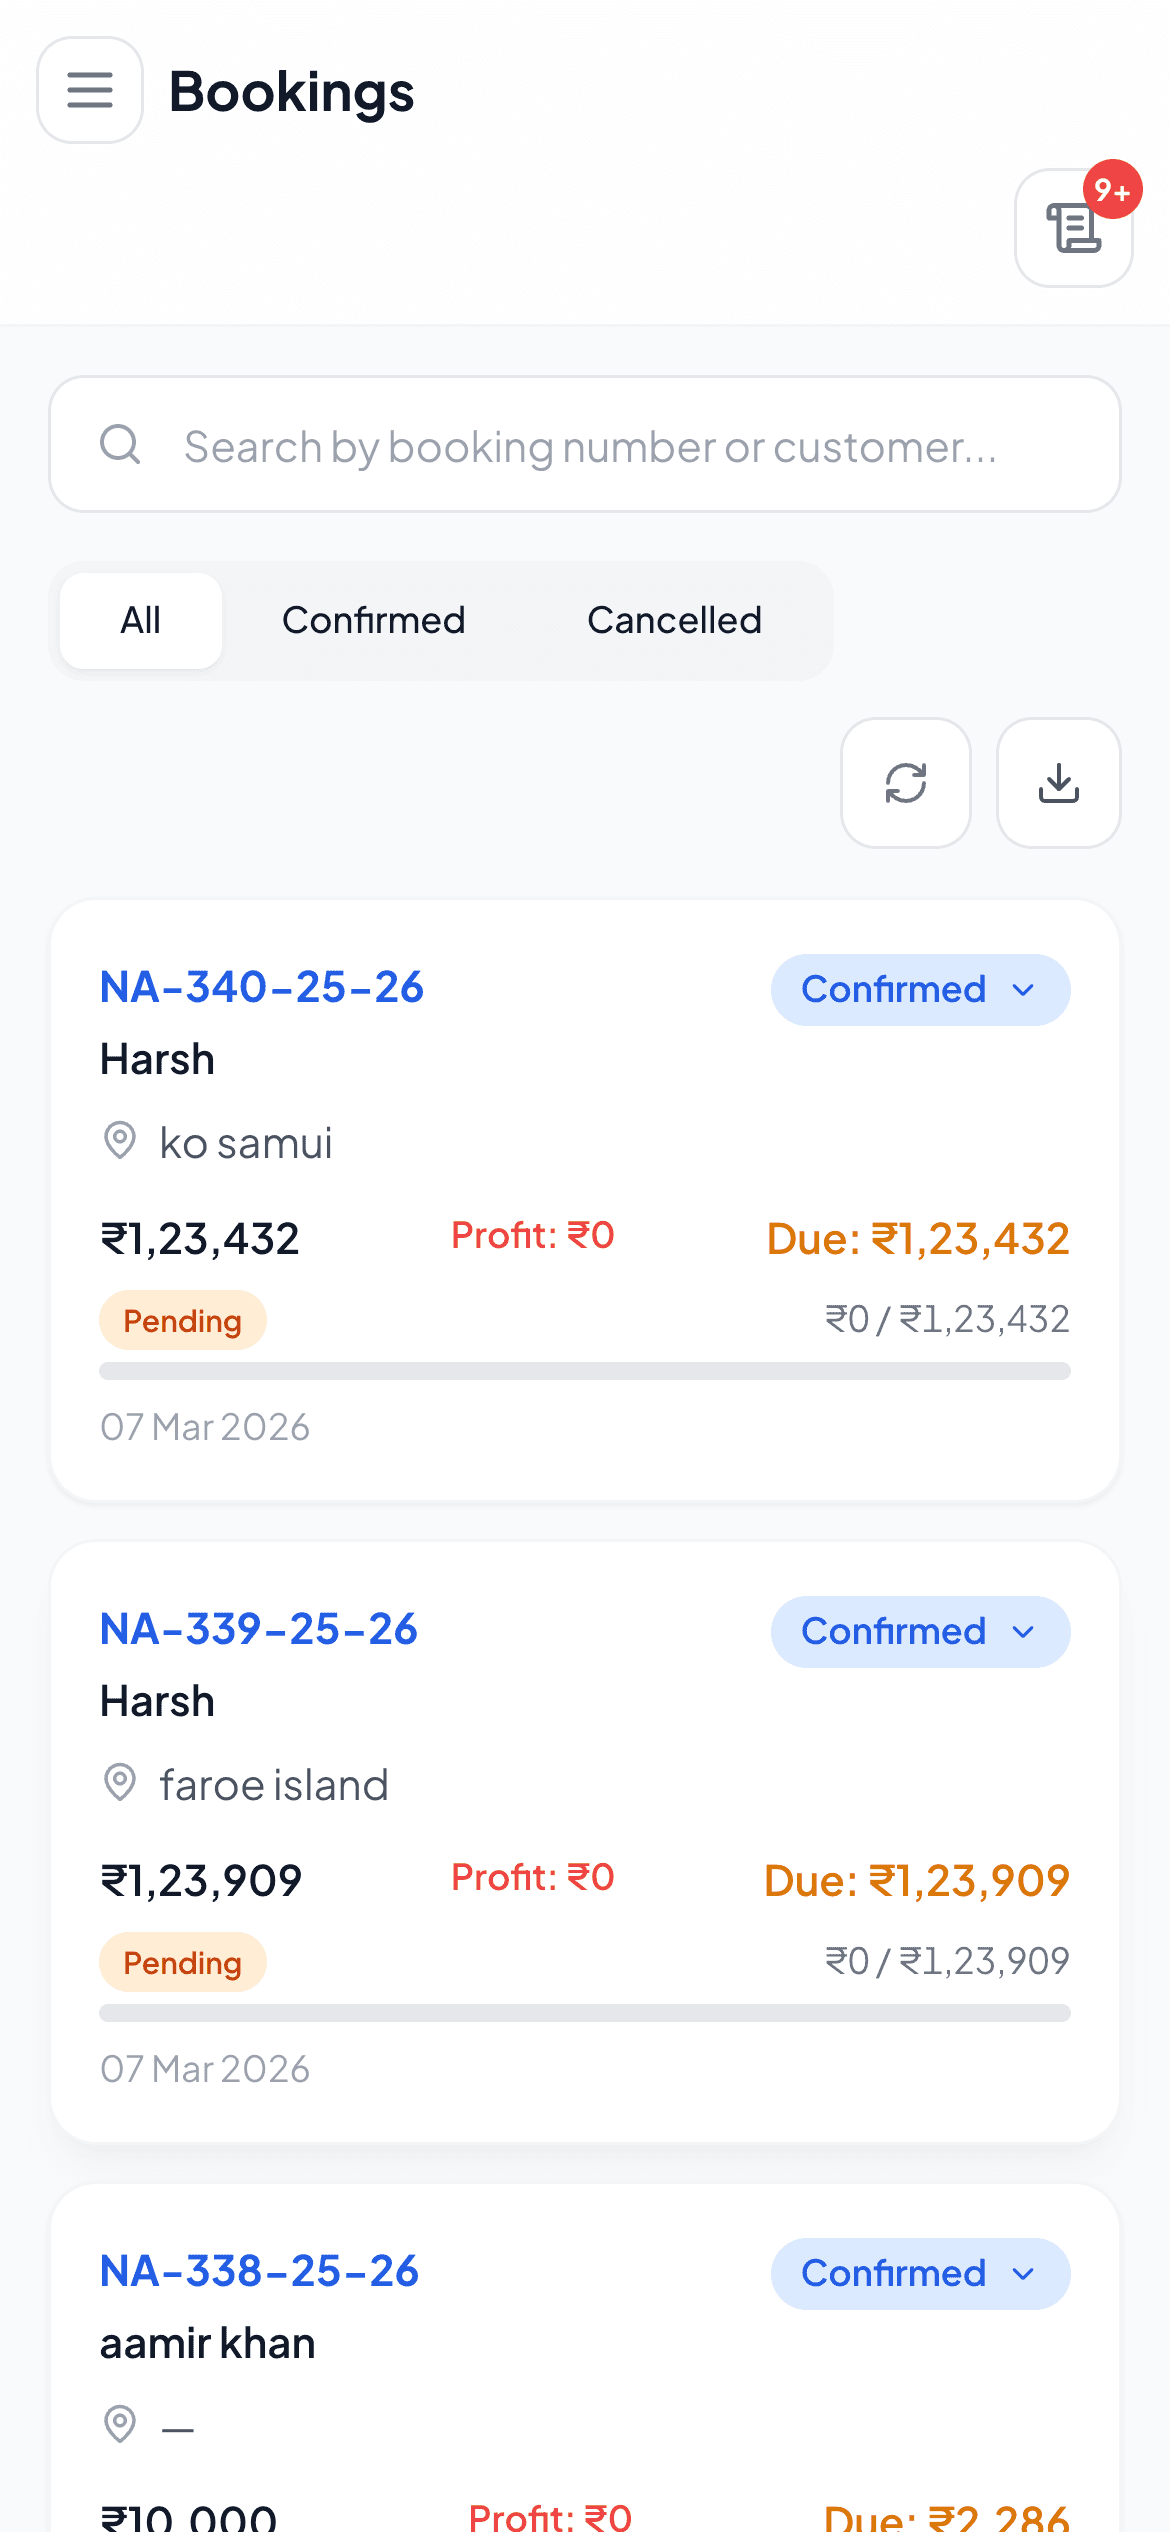The image size is (1170, 2532).
Task: Switch to the All bookings tab
Action: (141, 621)
